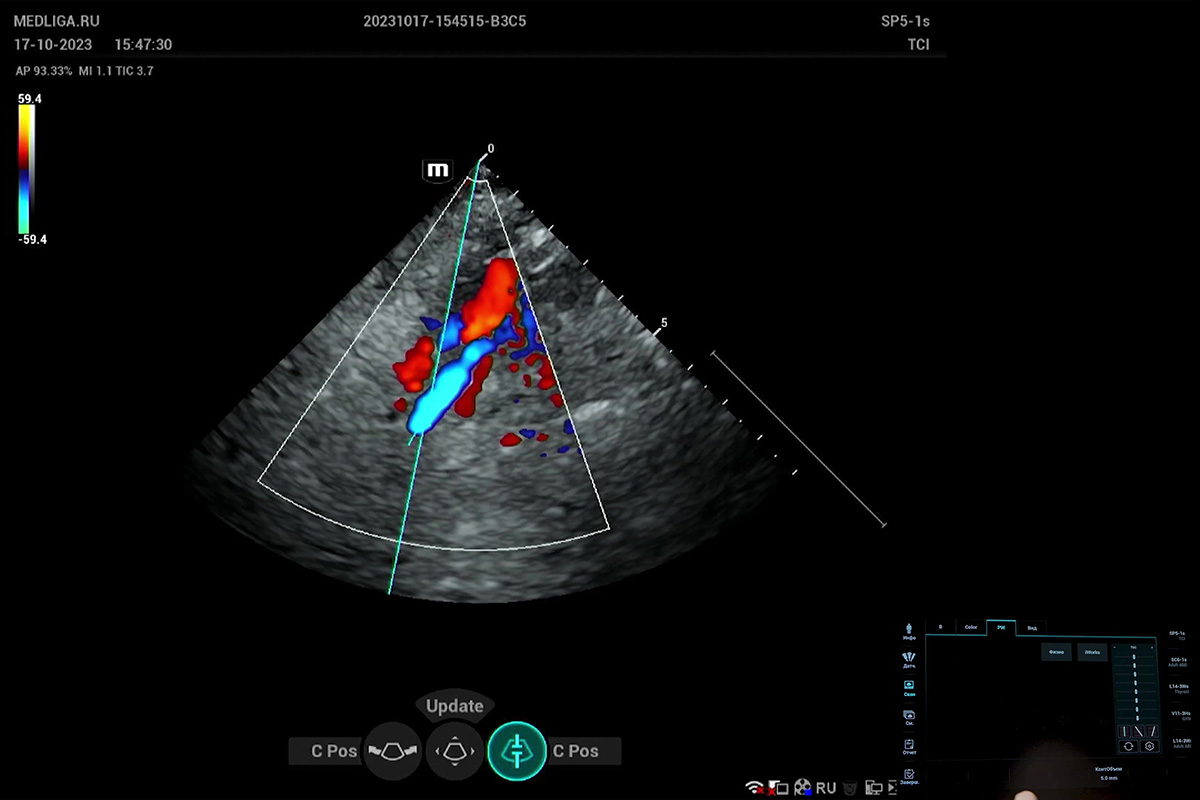Viewport: 1200px width, 800px height.
Task: Click the RU language indicator in status bar
Action: (825, 788)
